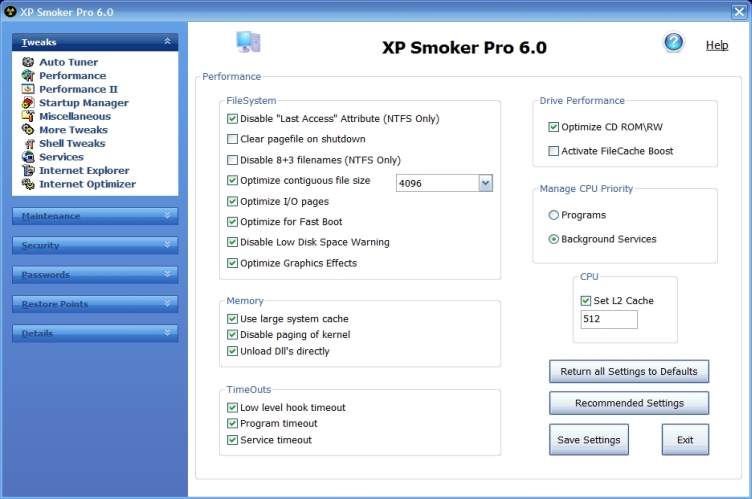Screen dimensions: 752x499
Task: Click the Internet Optimizer icon
Action: click(28, 184)
